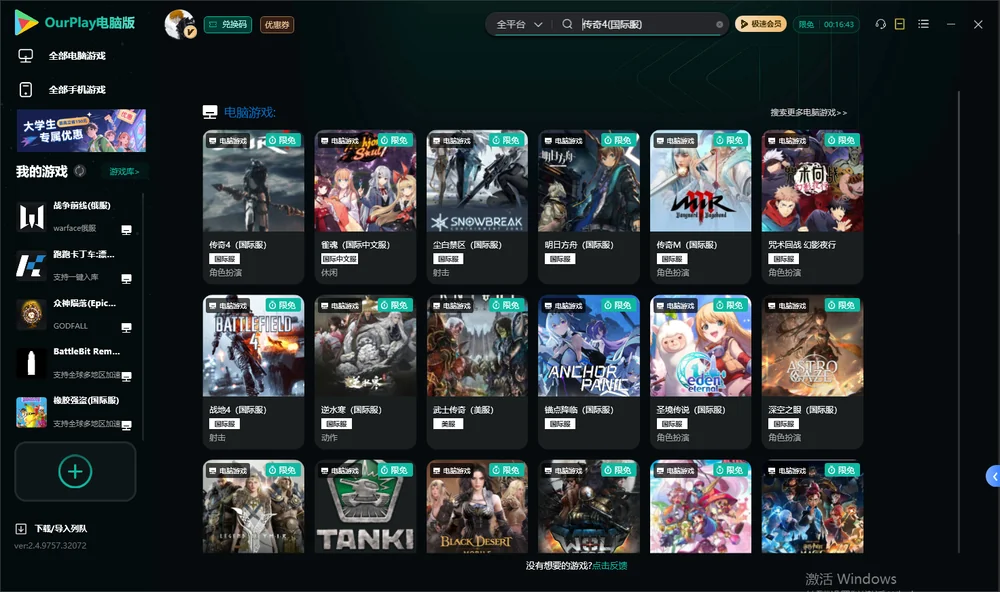Open 下载/导入列队
The height and width of the screenshot is (592, 1000).
pyautogui.click(x=51, y=528)
